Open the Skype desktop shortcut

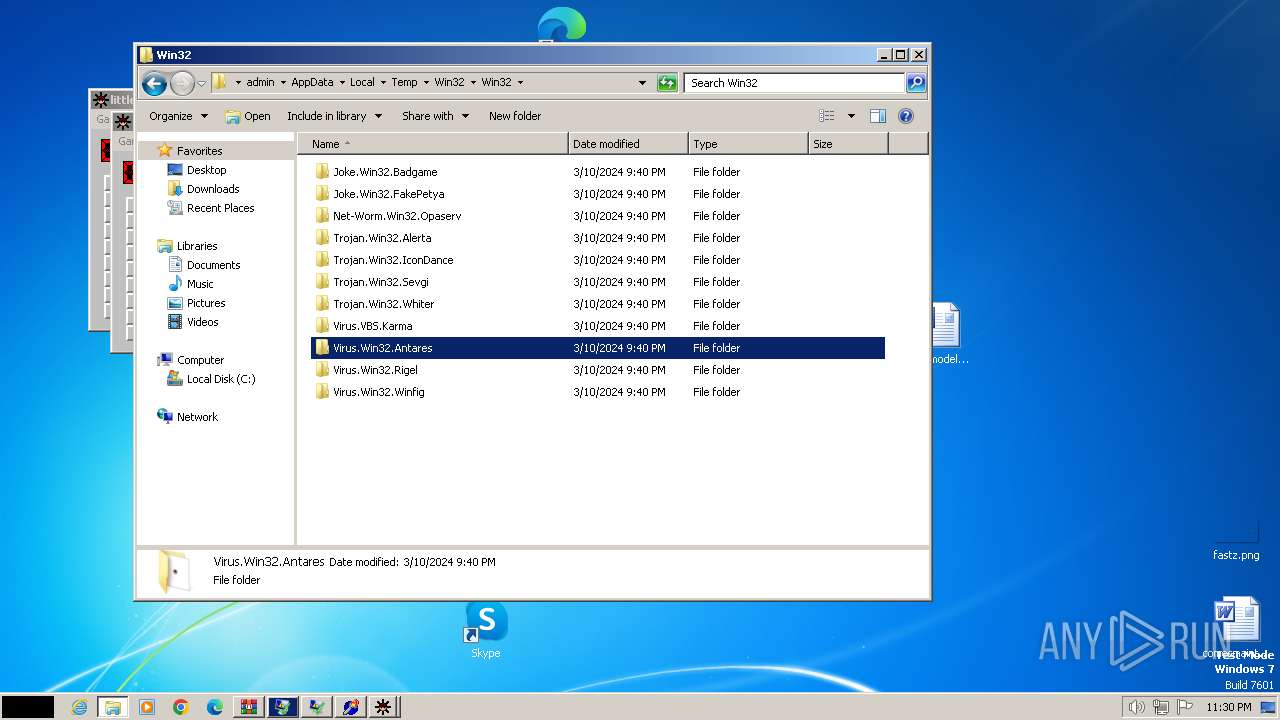point(486,630)
